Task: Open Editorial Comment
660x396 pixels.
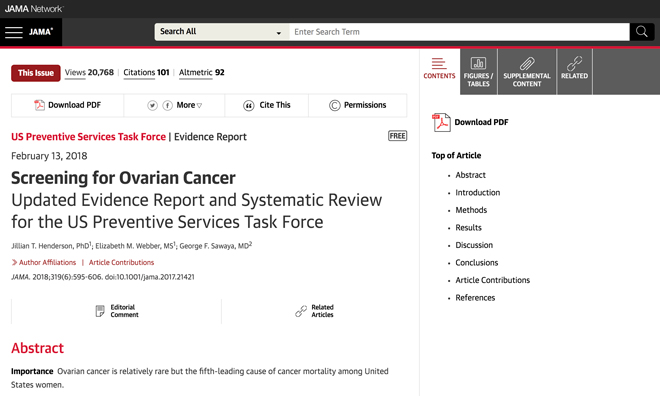Action: tap(117, 311)
